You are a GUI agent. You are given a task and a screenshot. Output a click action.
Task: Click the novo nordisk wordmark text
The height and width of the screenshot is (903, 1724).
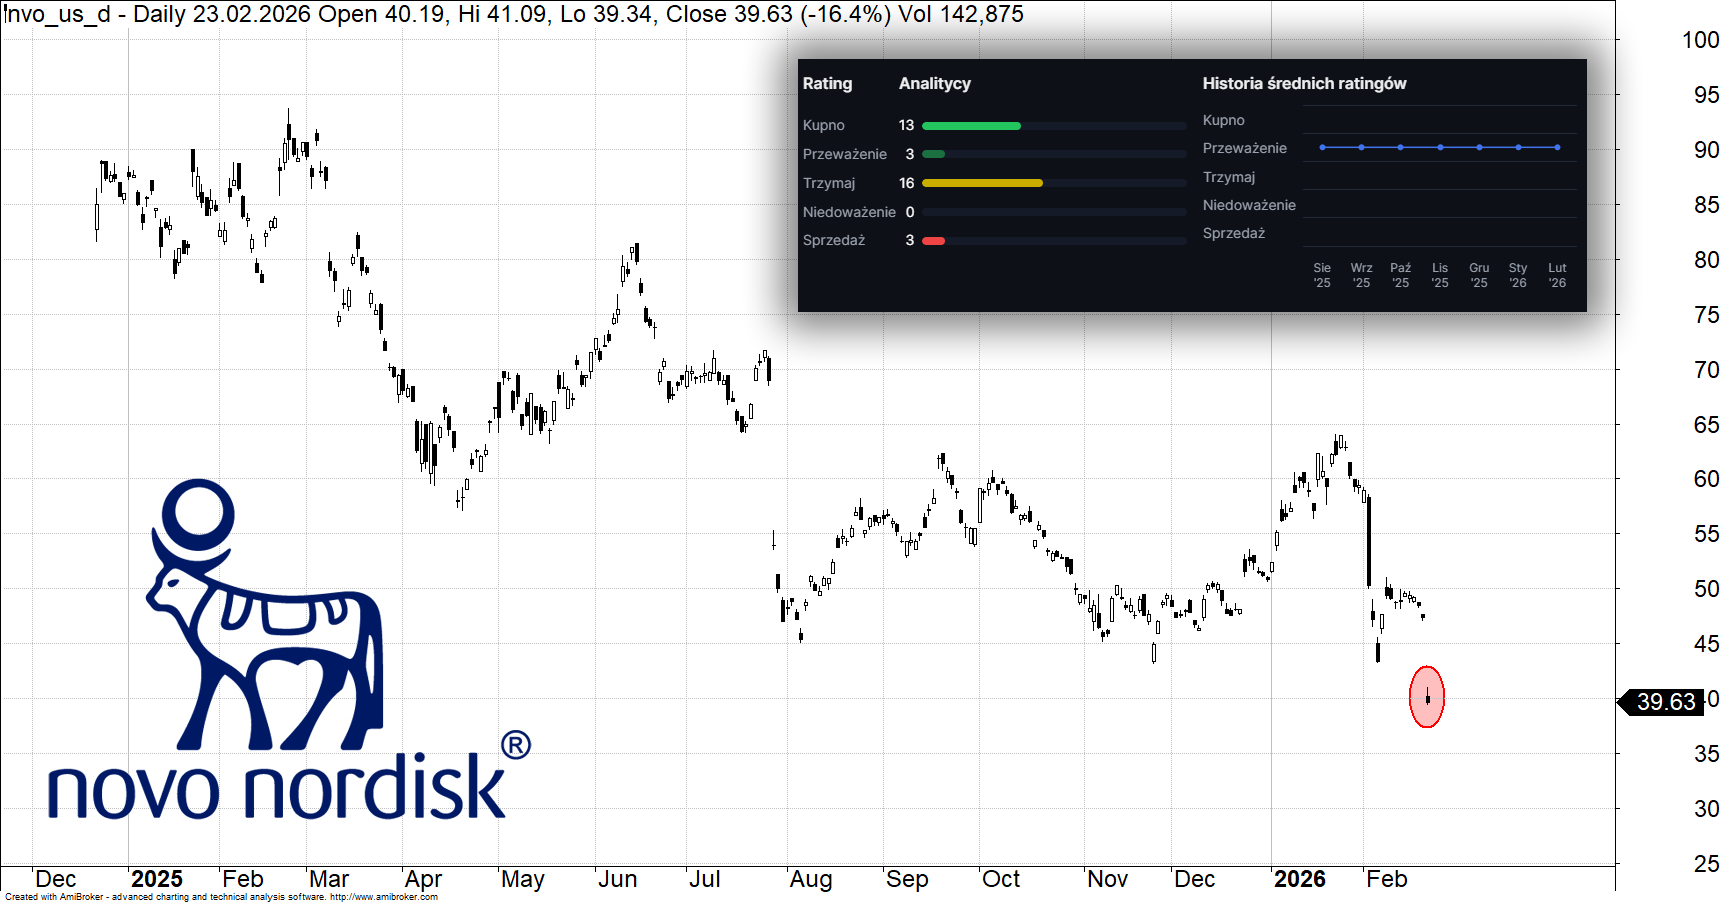(276, 788)
